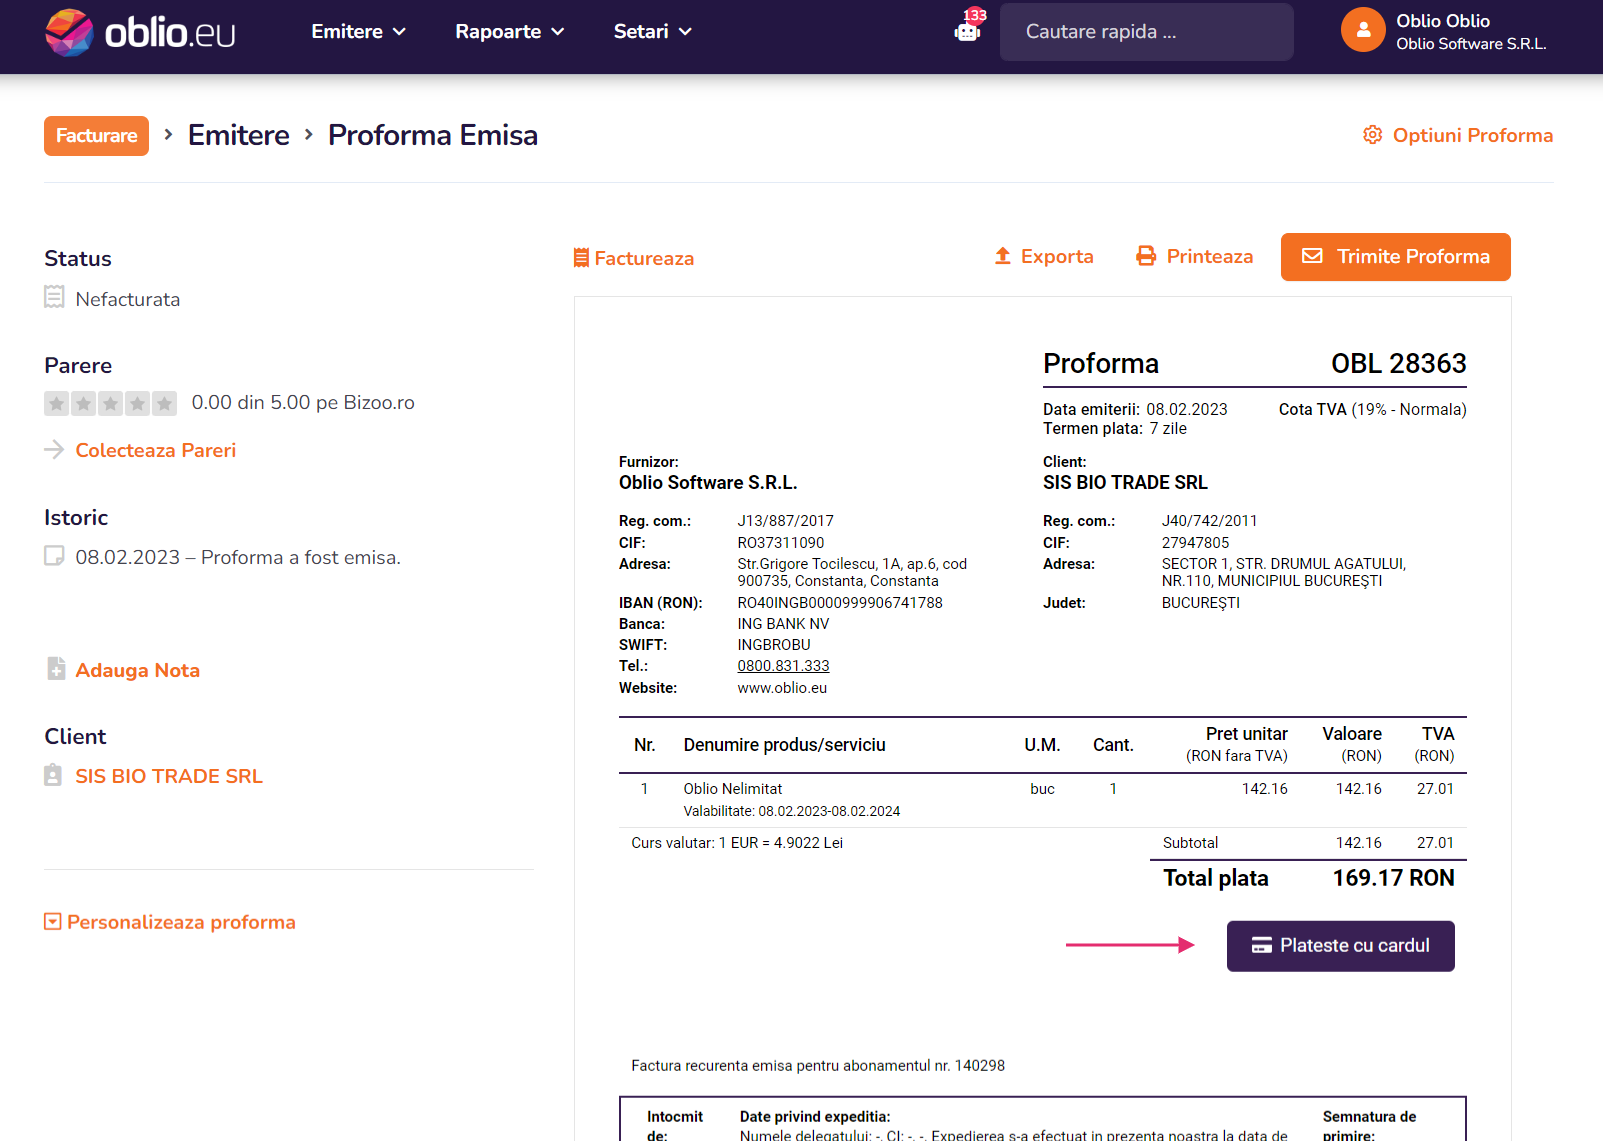Click the IBAN RO40INGB0000999906741788
The image size is (1603, 1141).
click(x=840, y=603)
